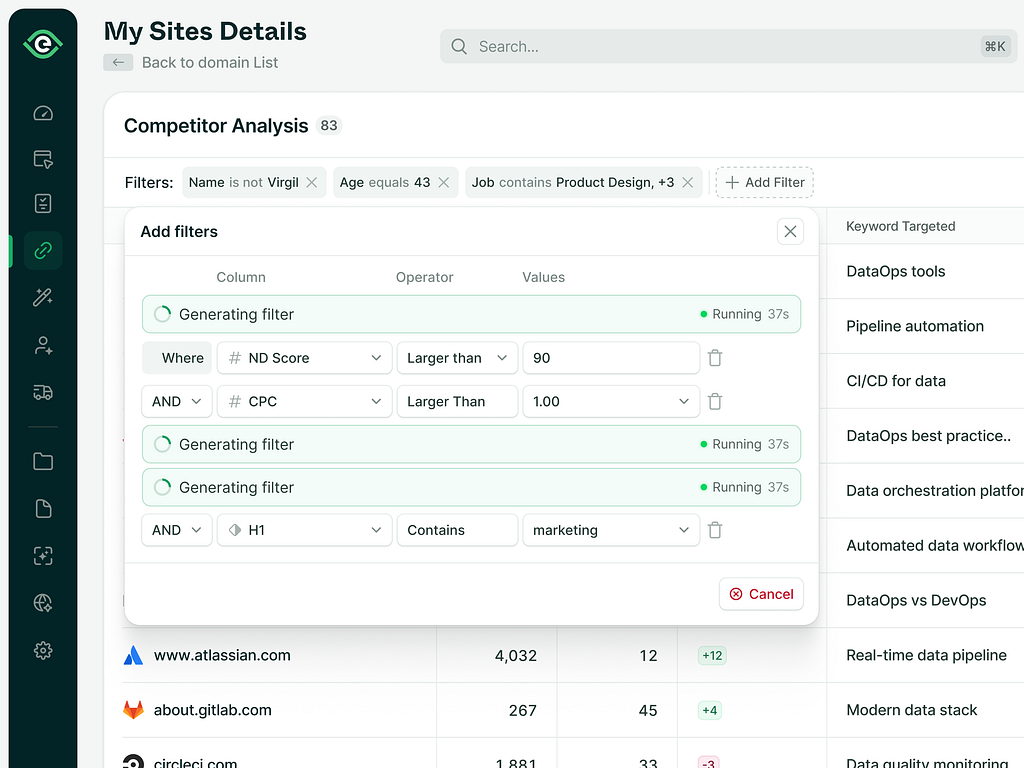Image resolution: width=1024 pixels, height=768 pixels.
Task: Click the value field containing 90
Action: [x=611, y=358]
